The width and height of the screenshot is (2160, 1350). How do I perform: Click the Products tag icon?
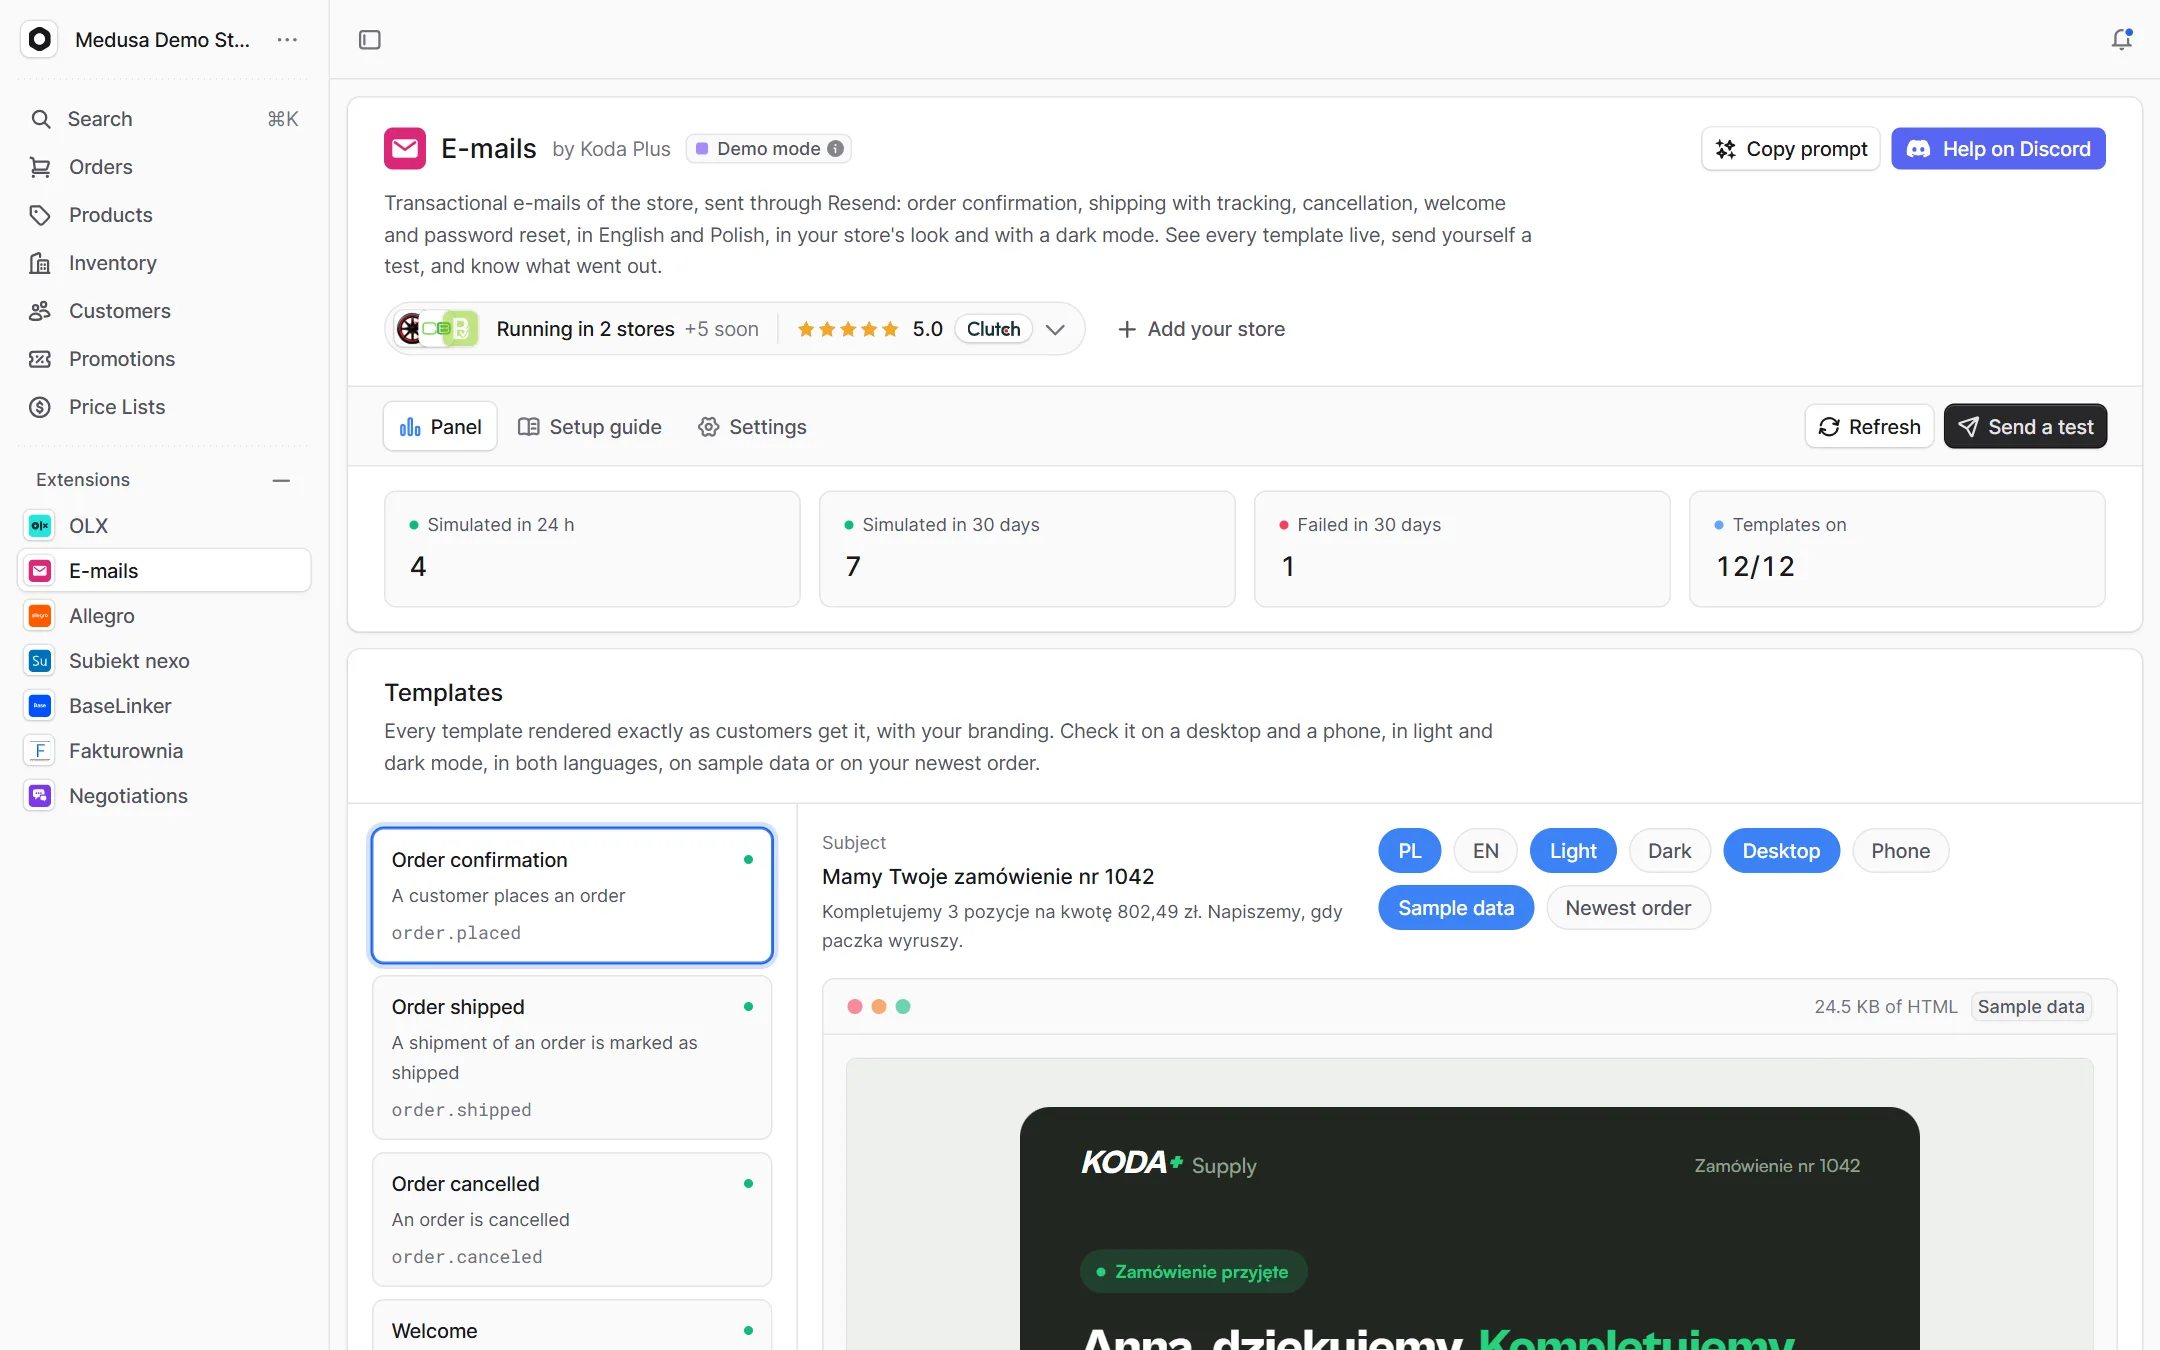40,215
